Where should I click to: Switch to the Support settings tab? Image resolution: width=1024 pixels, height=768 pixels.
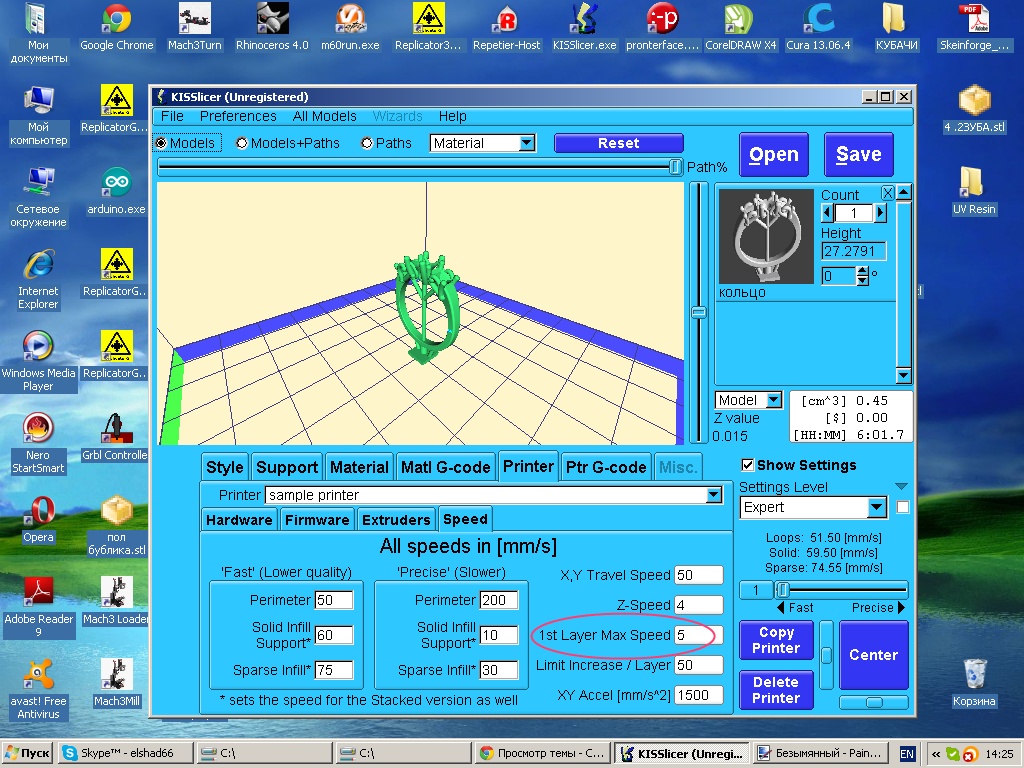coord(287,467)
